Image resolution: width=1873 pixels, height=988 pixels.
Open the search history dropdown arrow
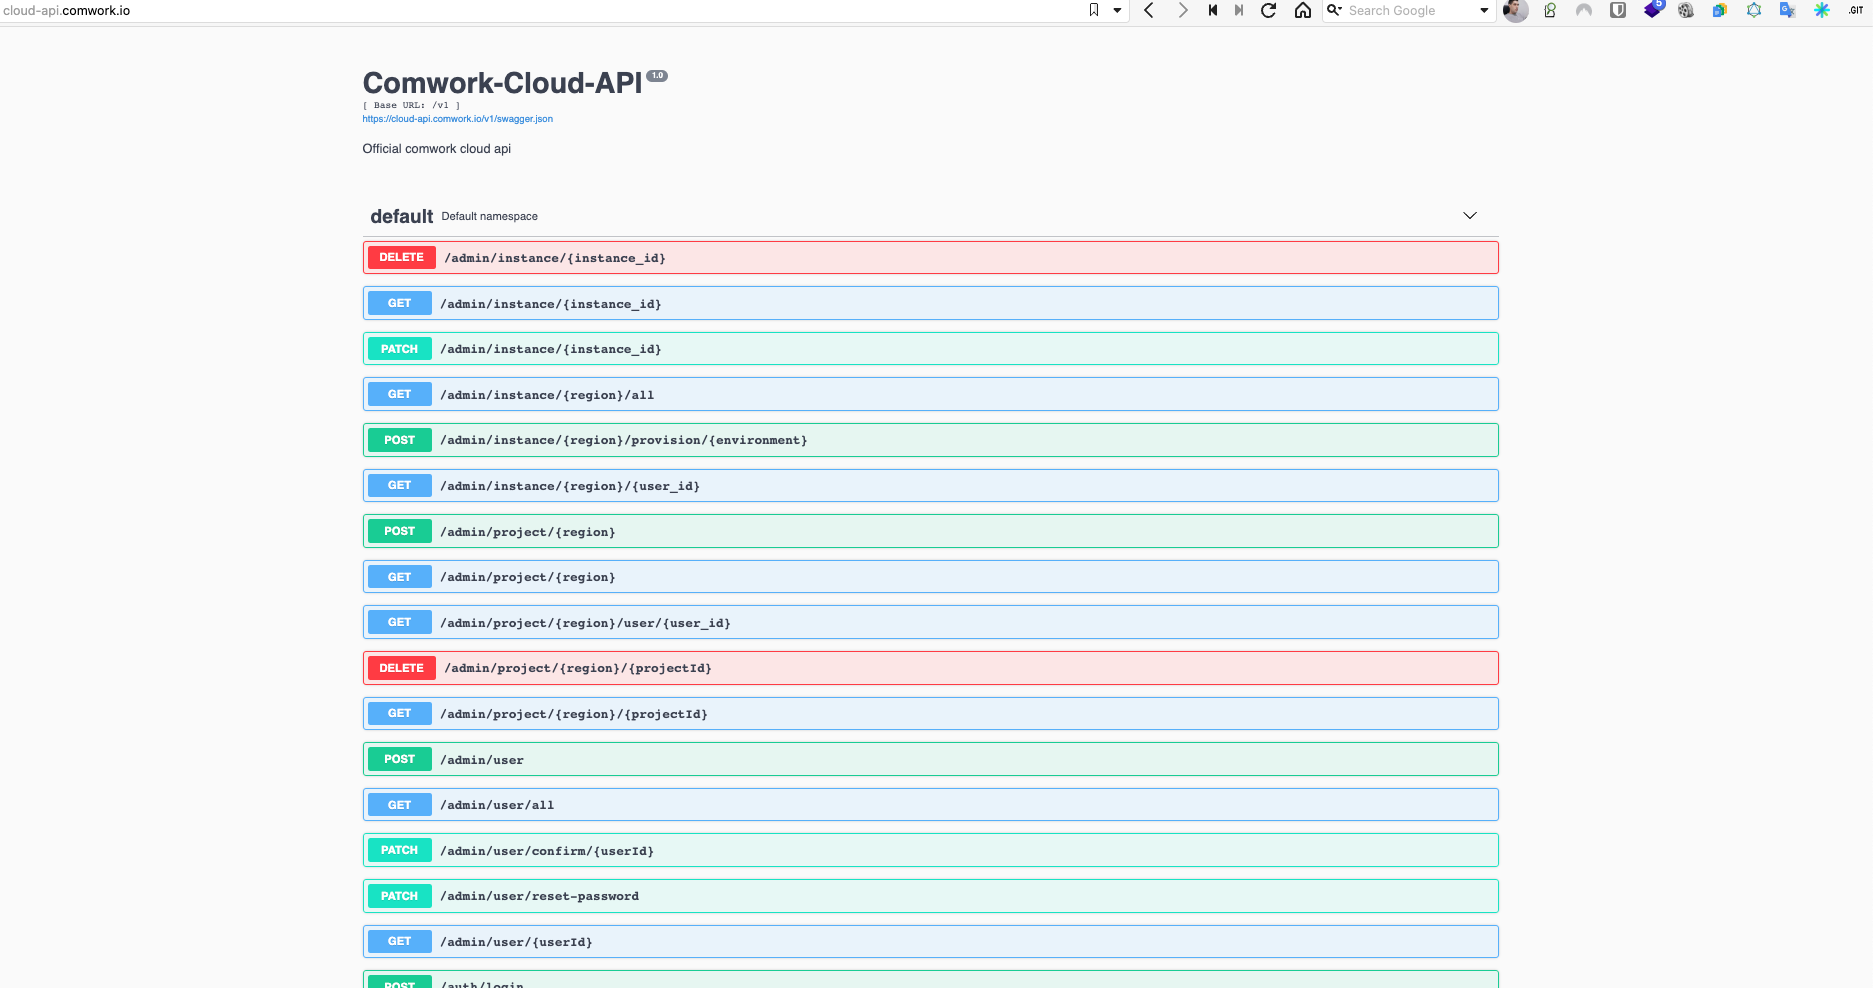point(1484,10)
